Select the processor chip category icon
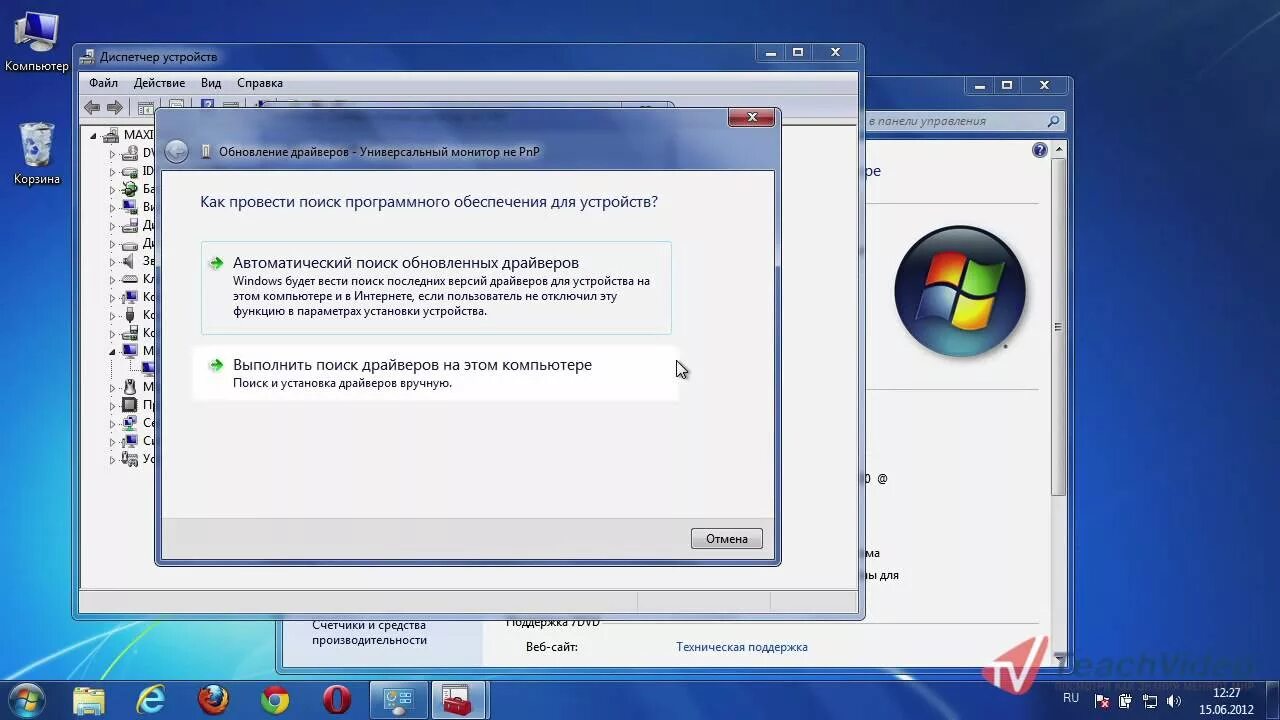 click(x=129, y=405)
